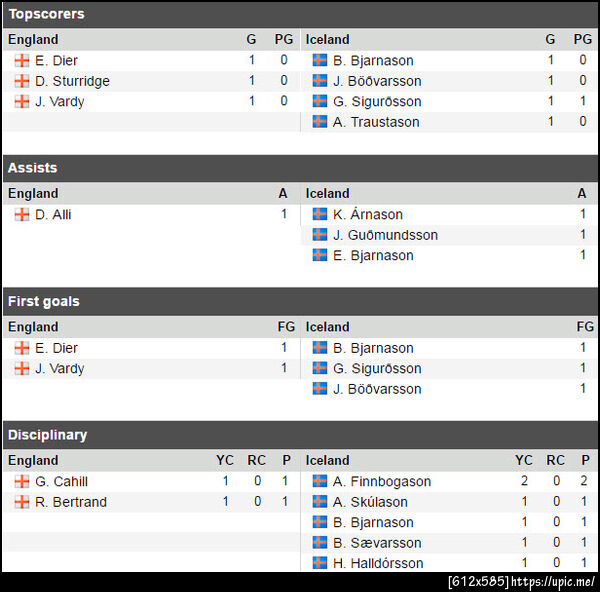Click Iceland flag next to A. Traustason

[320, 122]
